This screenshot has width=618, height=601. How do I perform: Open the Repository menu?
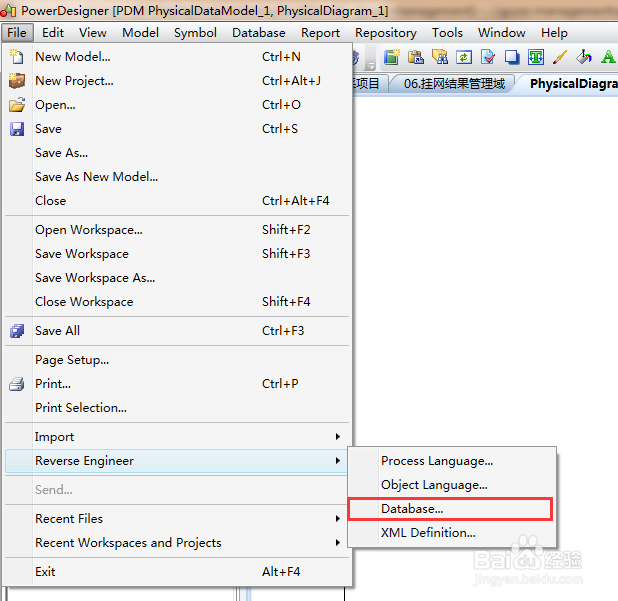point(385,33)
